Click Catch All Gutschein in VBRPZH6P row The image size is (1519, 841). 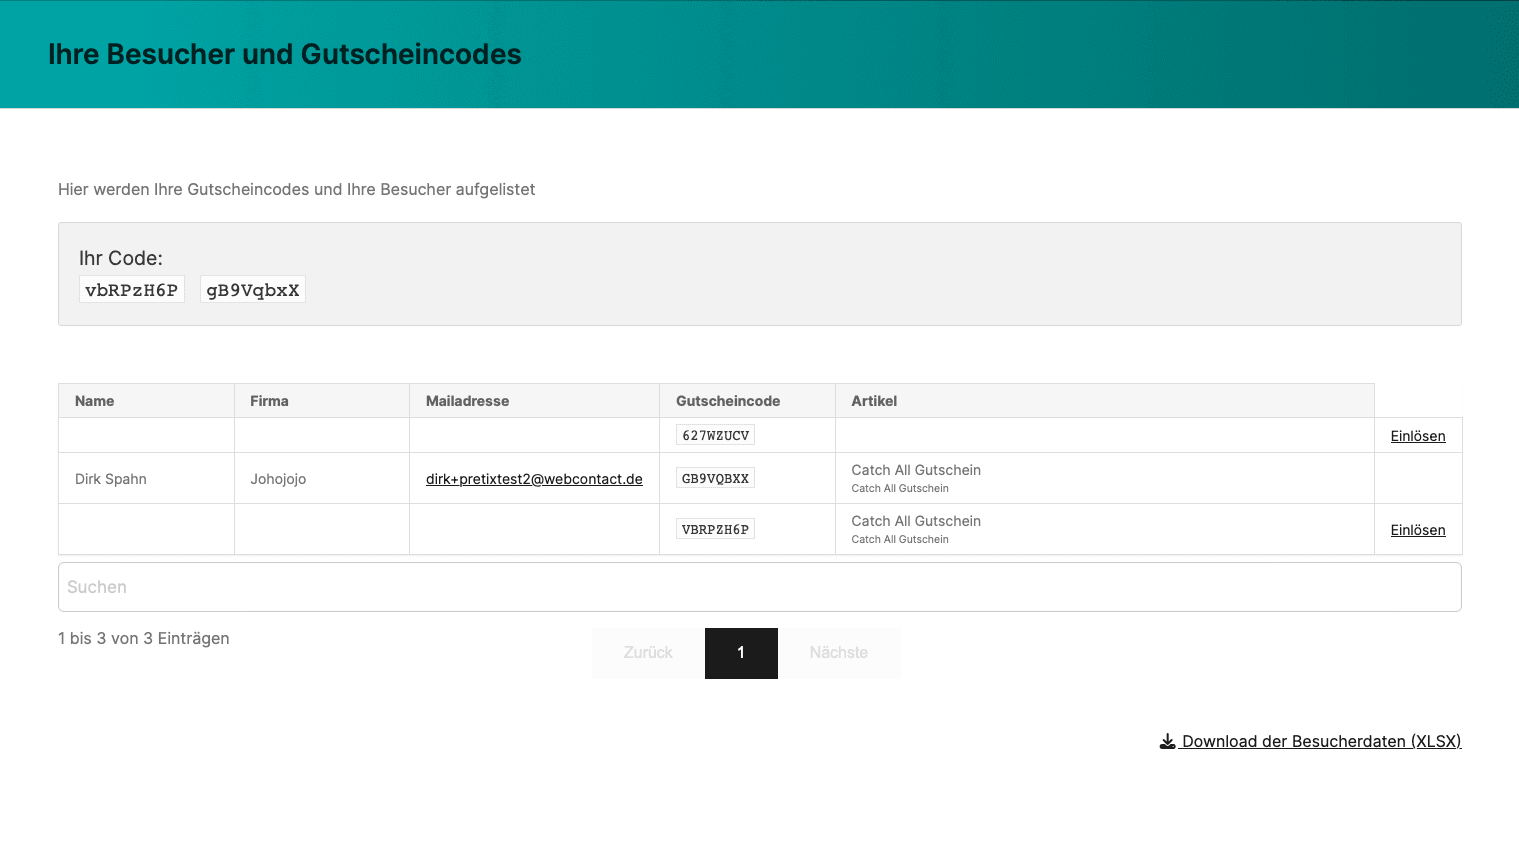pos(916,521)
